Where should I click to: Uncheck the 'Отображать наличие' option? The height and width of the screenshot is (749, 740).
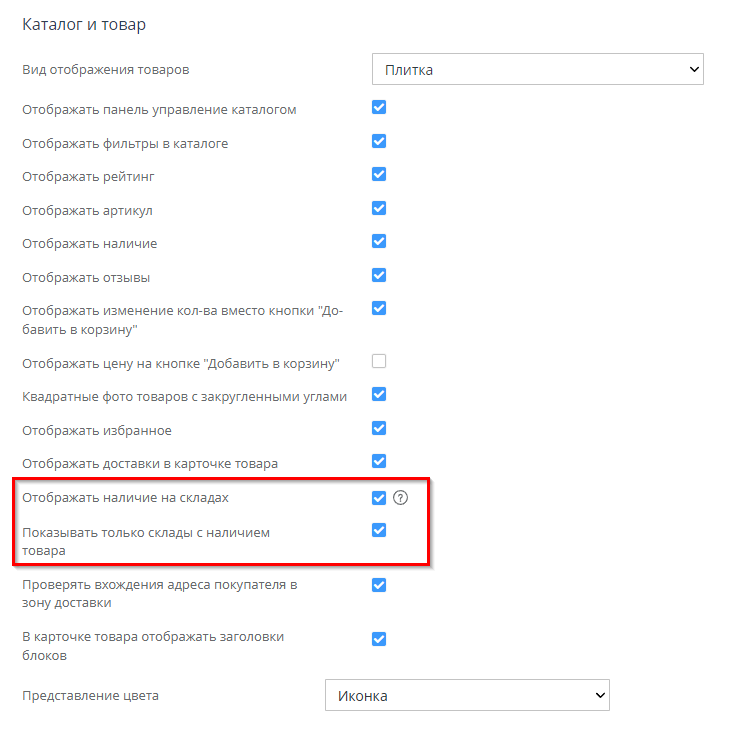pyautogui.click(x=379, y=242)
